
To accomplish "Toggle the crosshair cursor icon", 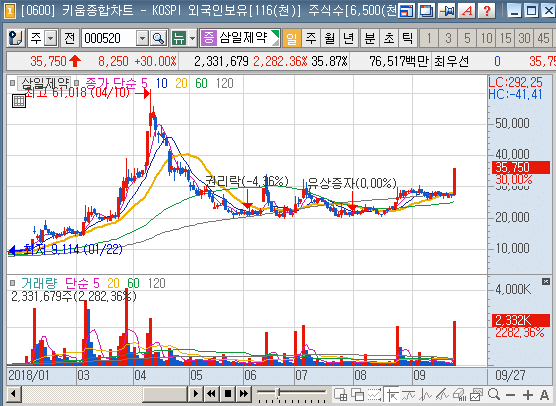I will pos(392,394).
